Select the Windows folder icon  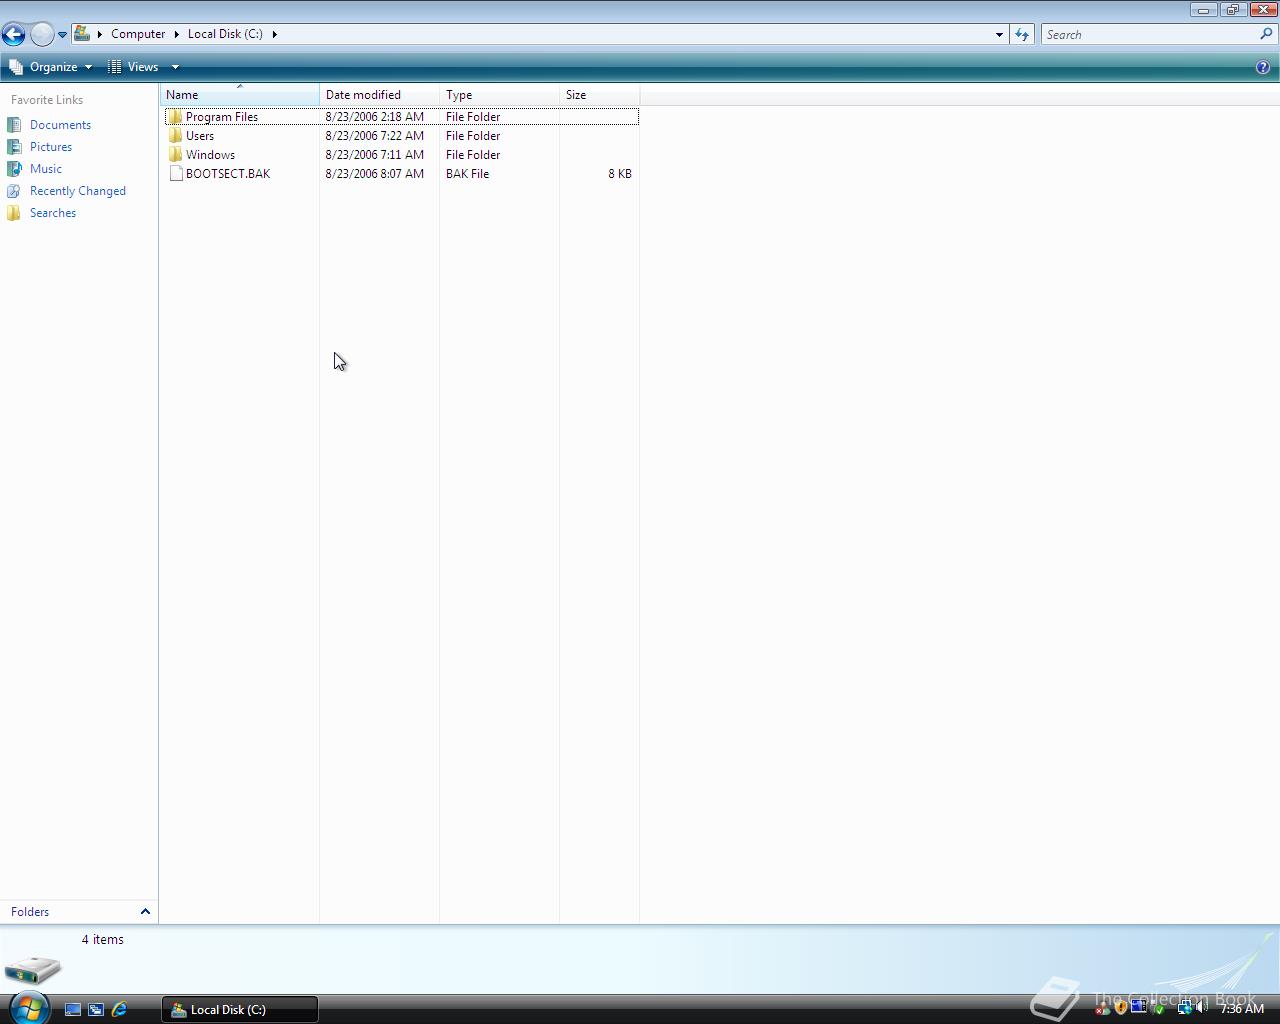point(176,155)
